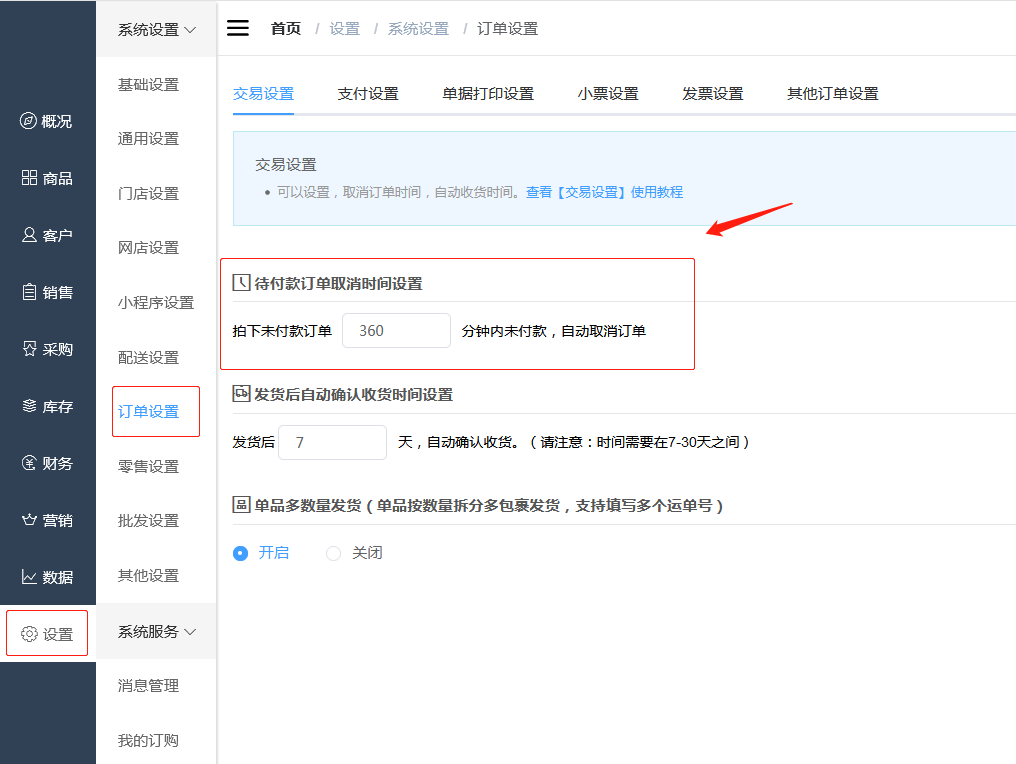Viewport: 1016px width, 764px height.
Task: Switch to 交易设置 tab
Action: coord(263,94)
